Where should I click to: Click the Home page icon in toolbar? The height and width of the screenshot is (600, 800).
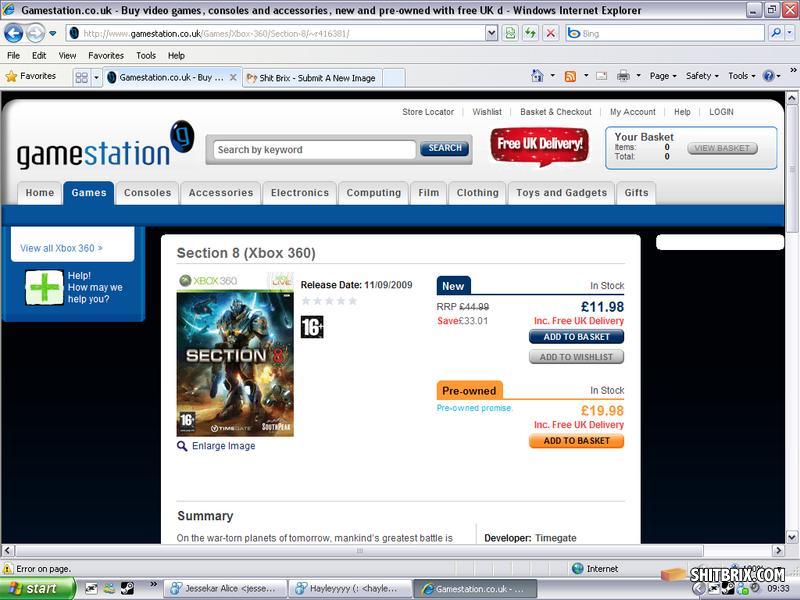[x=537, y=76]
